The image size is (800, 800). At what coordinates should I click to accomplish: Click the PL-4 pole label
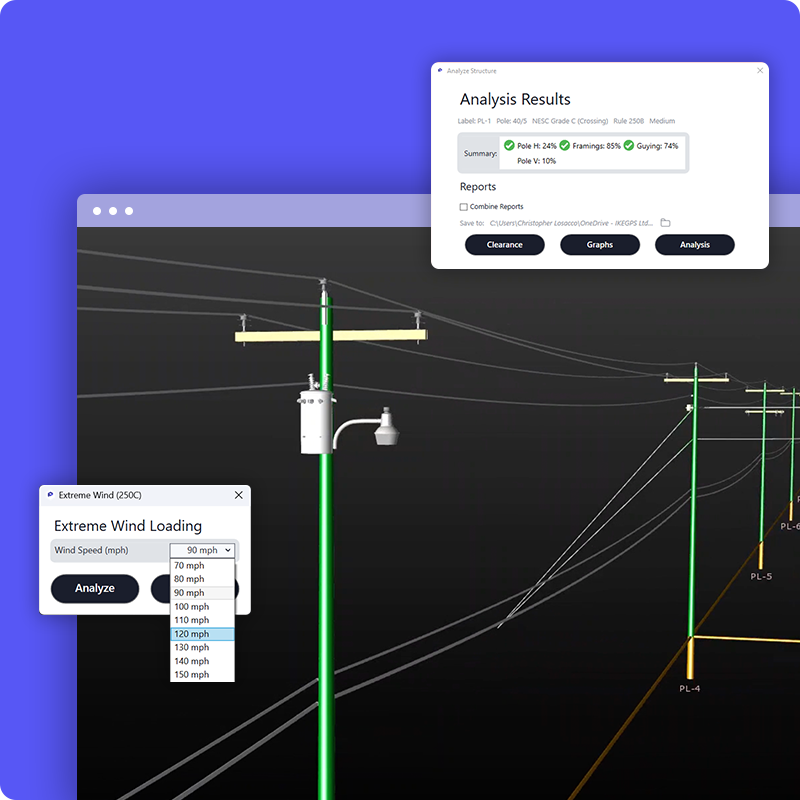tap(689, 689)
